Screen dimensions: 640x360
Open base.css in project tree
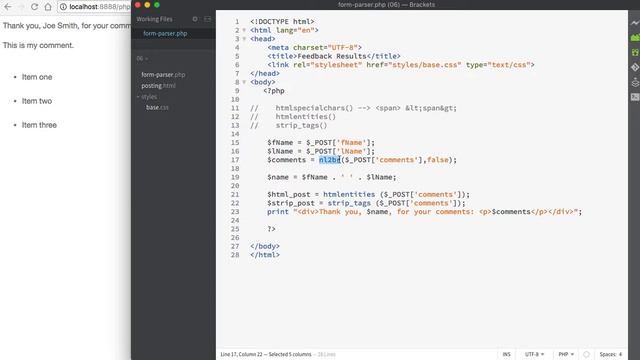pyautogui.click(x=157, y=107)
